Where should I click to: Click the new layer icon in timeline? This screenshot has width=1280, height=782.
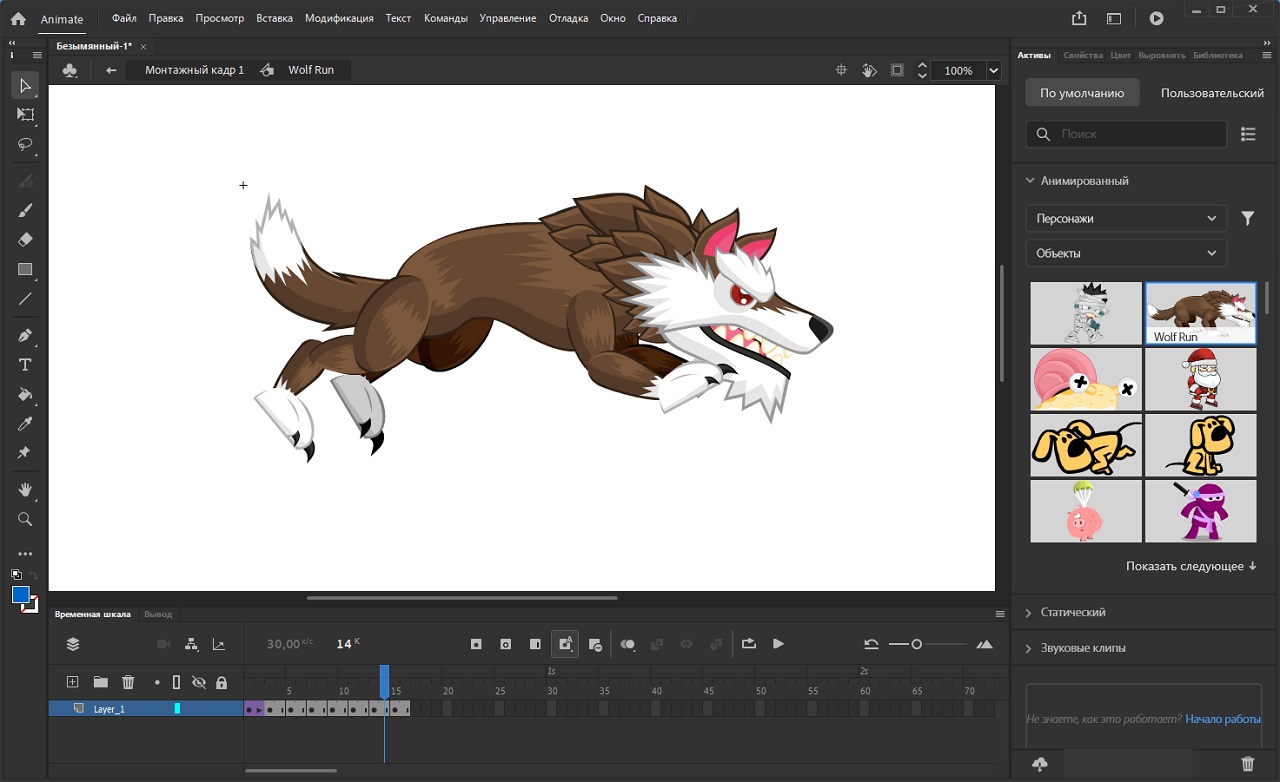[72, 682]
